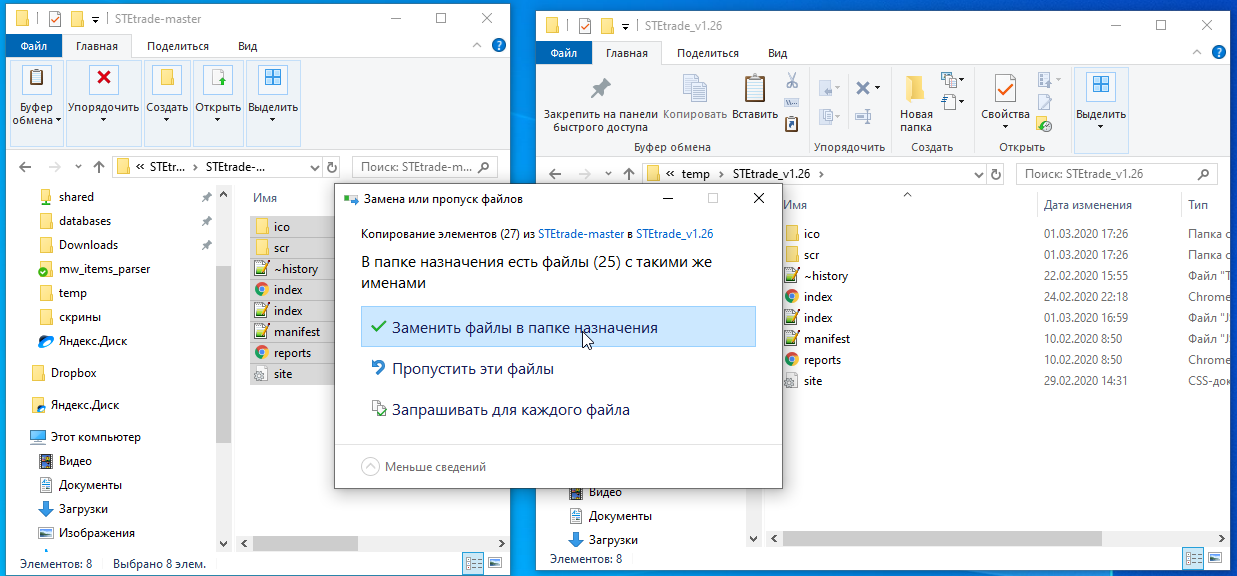Screen dimensions: 1237x576
Task: Open the Delete dropdown arrow in STEtrade_v1.26 ribbon
Action: [877, 88]
